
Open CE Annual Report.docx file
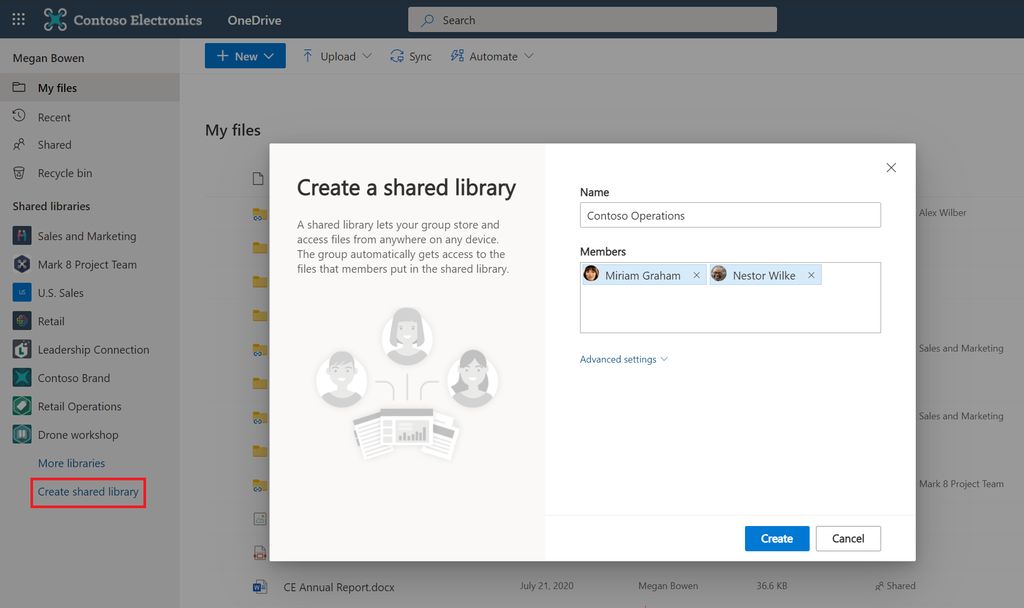pos(338,587)
